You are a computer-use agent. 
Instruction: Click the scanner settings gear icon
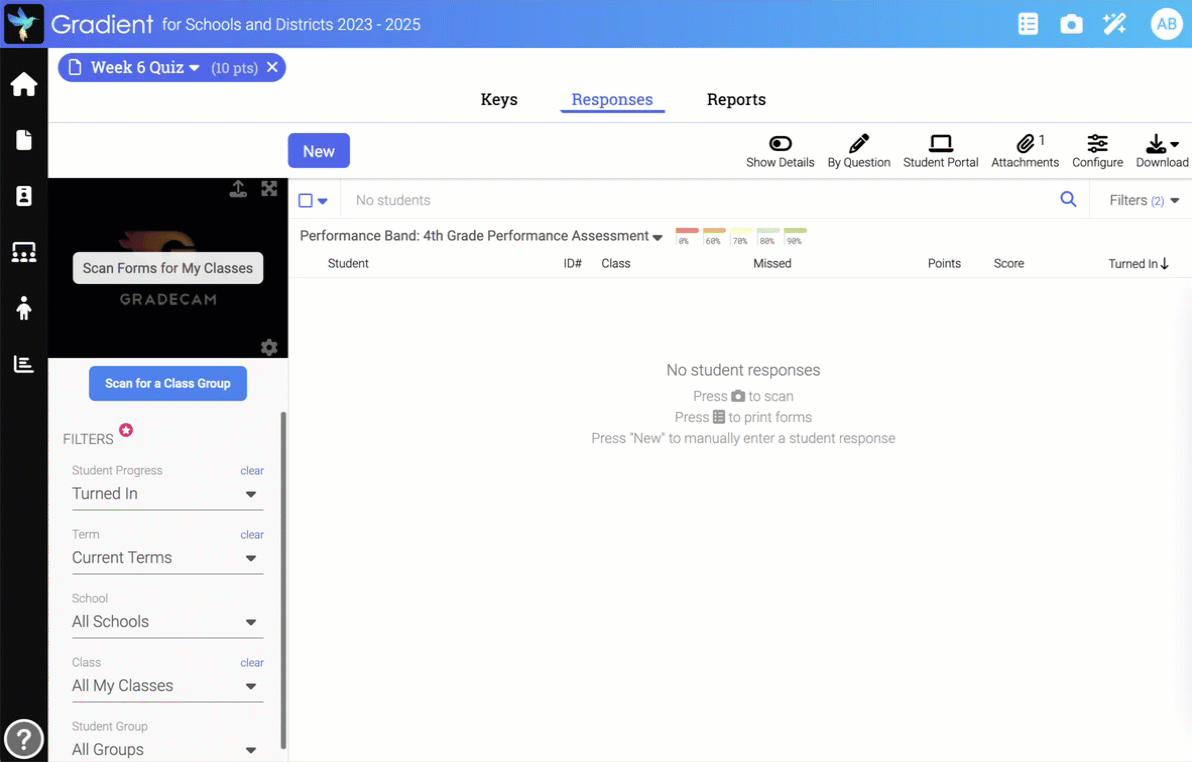(269, 347)
